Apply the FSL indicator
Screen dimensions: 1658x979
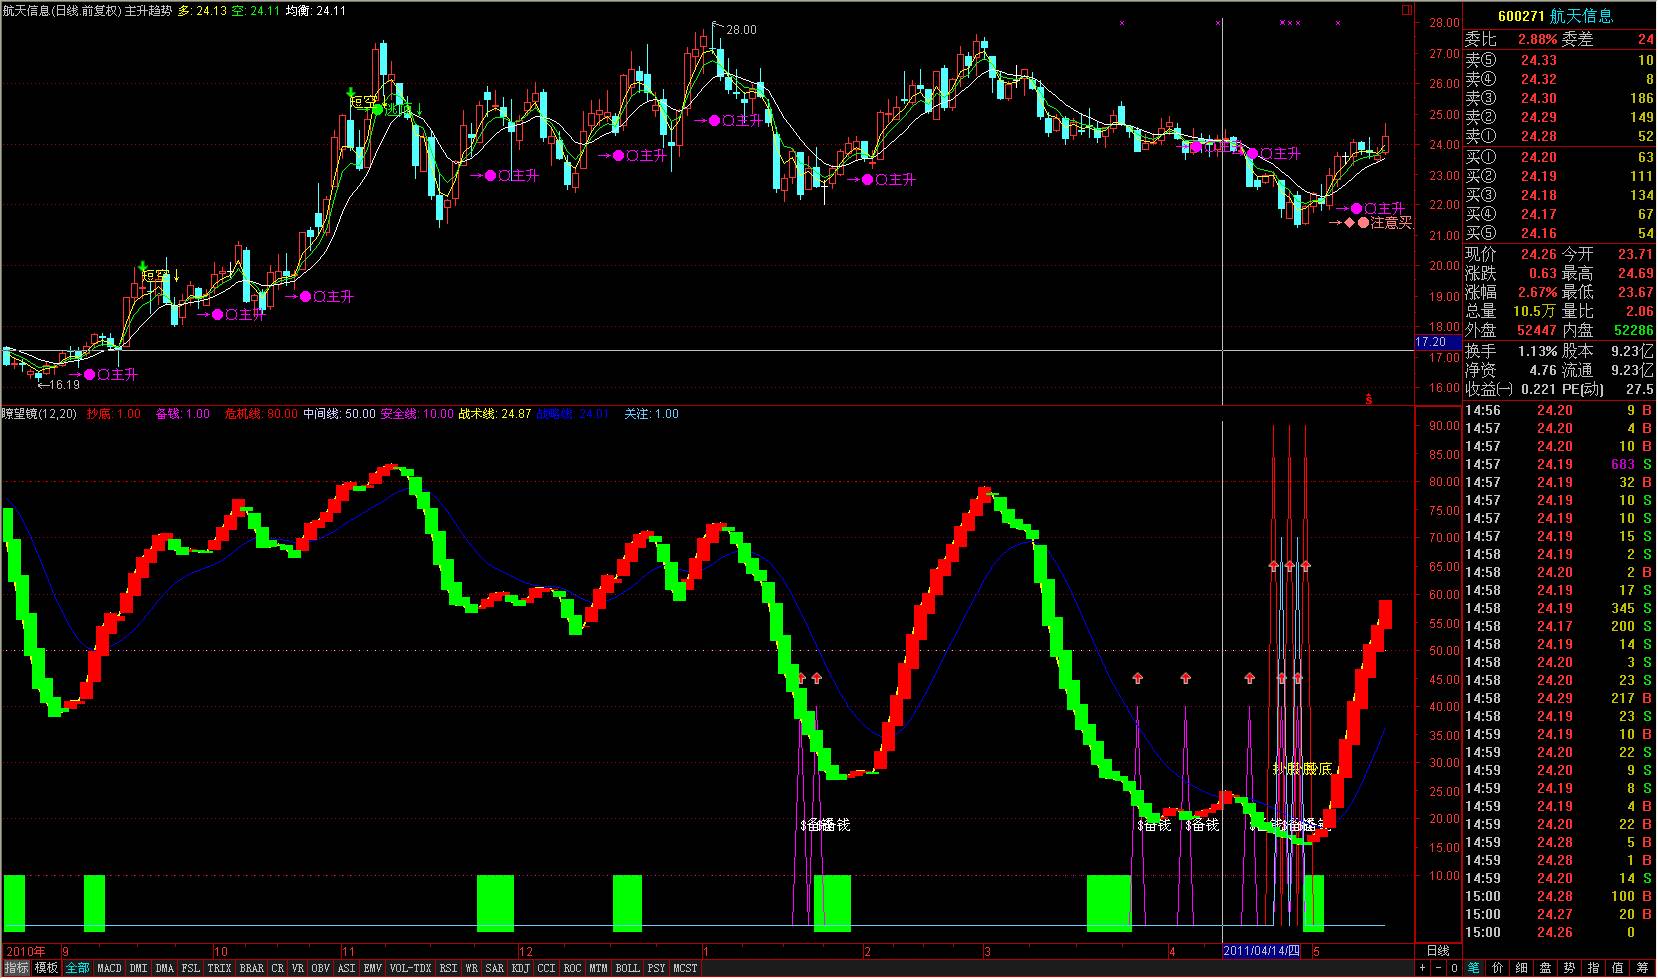point(191,968)
